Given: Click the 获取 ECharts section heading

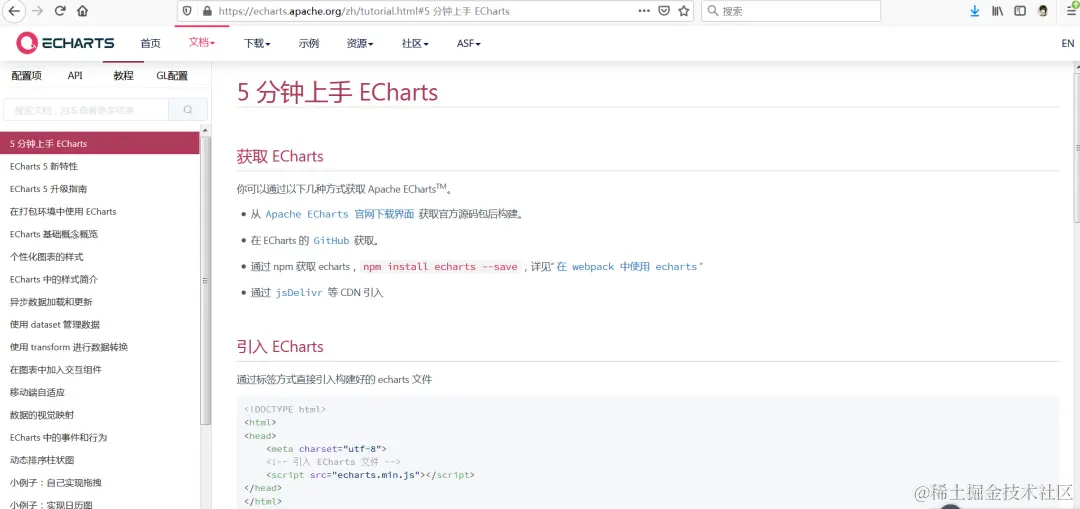Looking at the screenshot, I should (x=280, y=156).
